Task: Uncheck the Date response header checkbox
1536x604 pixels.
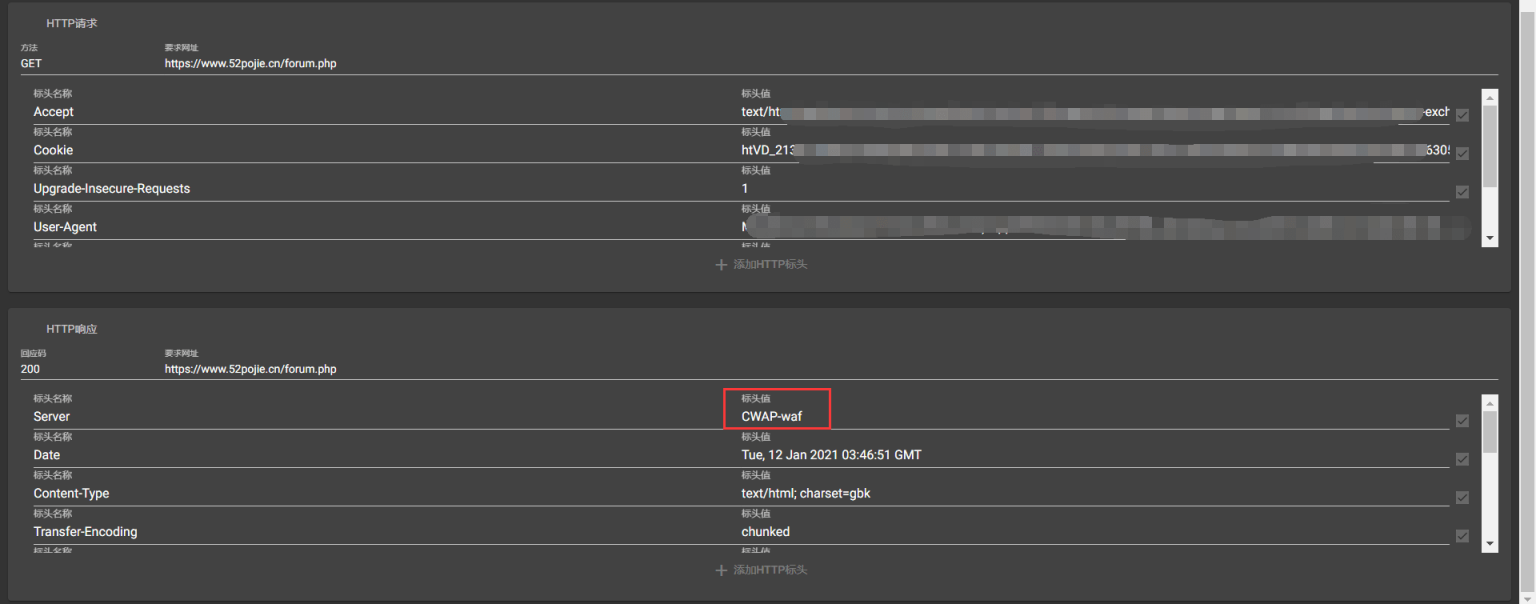Action: (x=1462, y=459)
